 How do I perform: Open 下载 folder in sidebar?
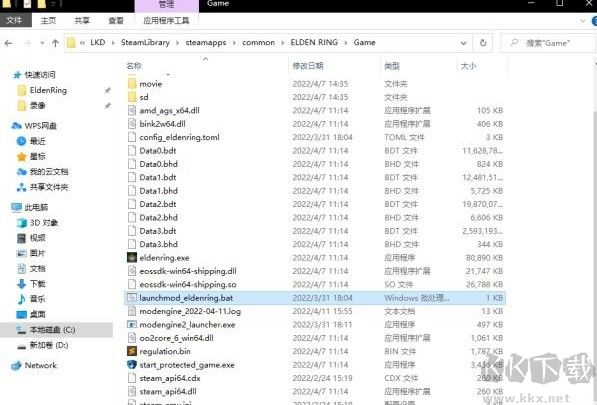37,284
